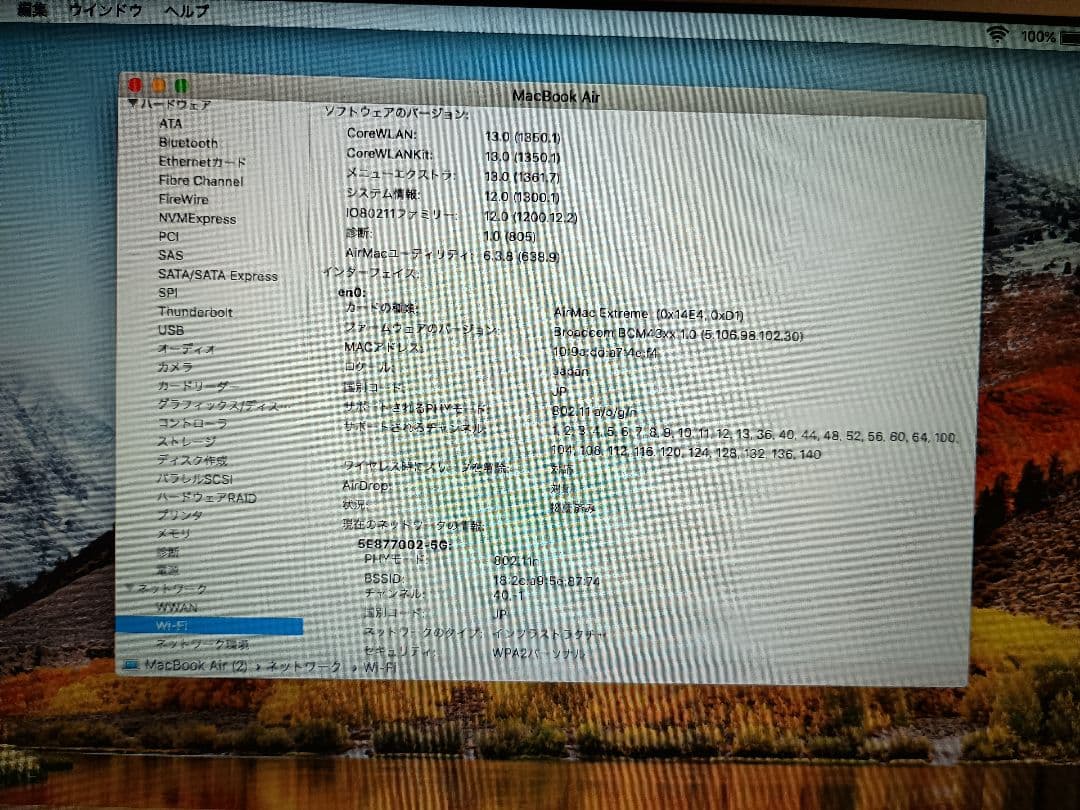
Task: Select SPI in the sidebar
Action: [168, 293]
